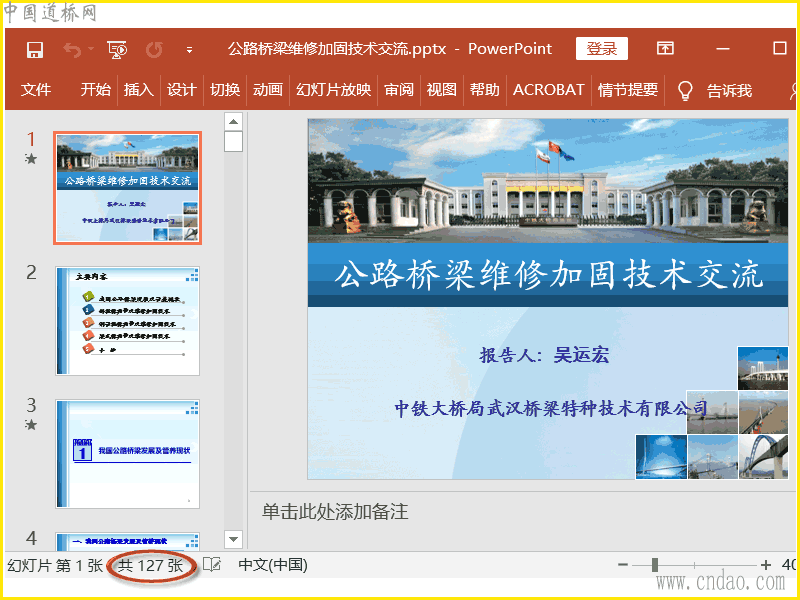Open the ACROBAT tab
The width and height of the screenshot is (800, 600).
click(548, 90)
